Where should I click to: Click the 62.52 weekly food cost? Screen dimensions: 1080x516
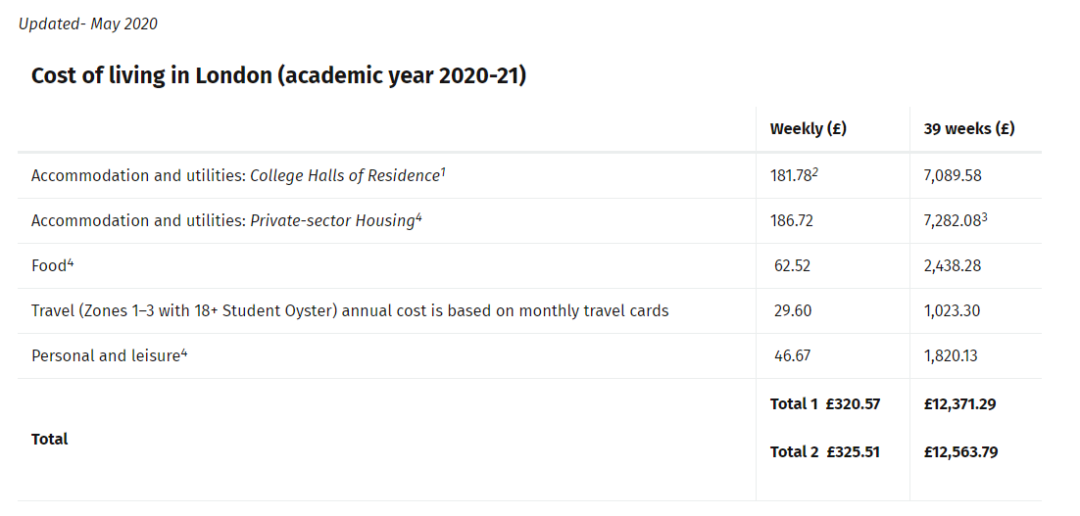(x=793, y=266)
